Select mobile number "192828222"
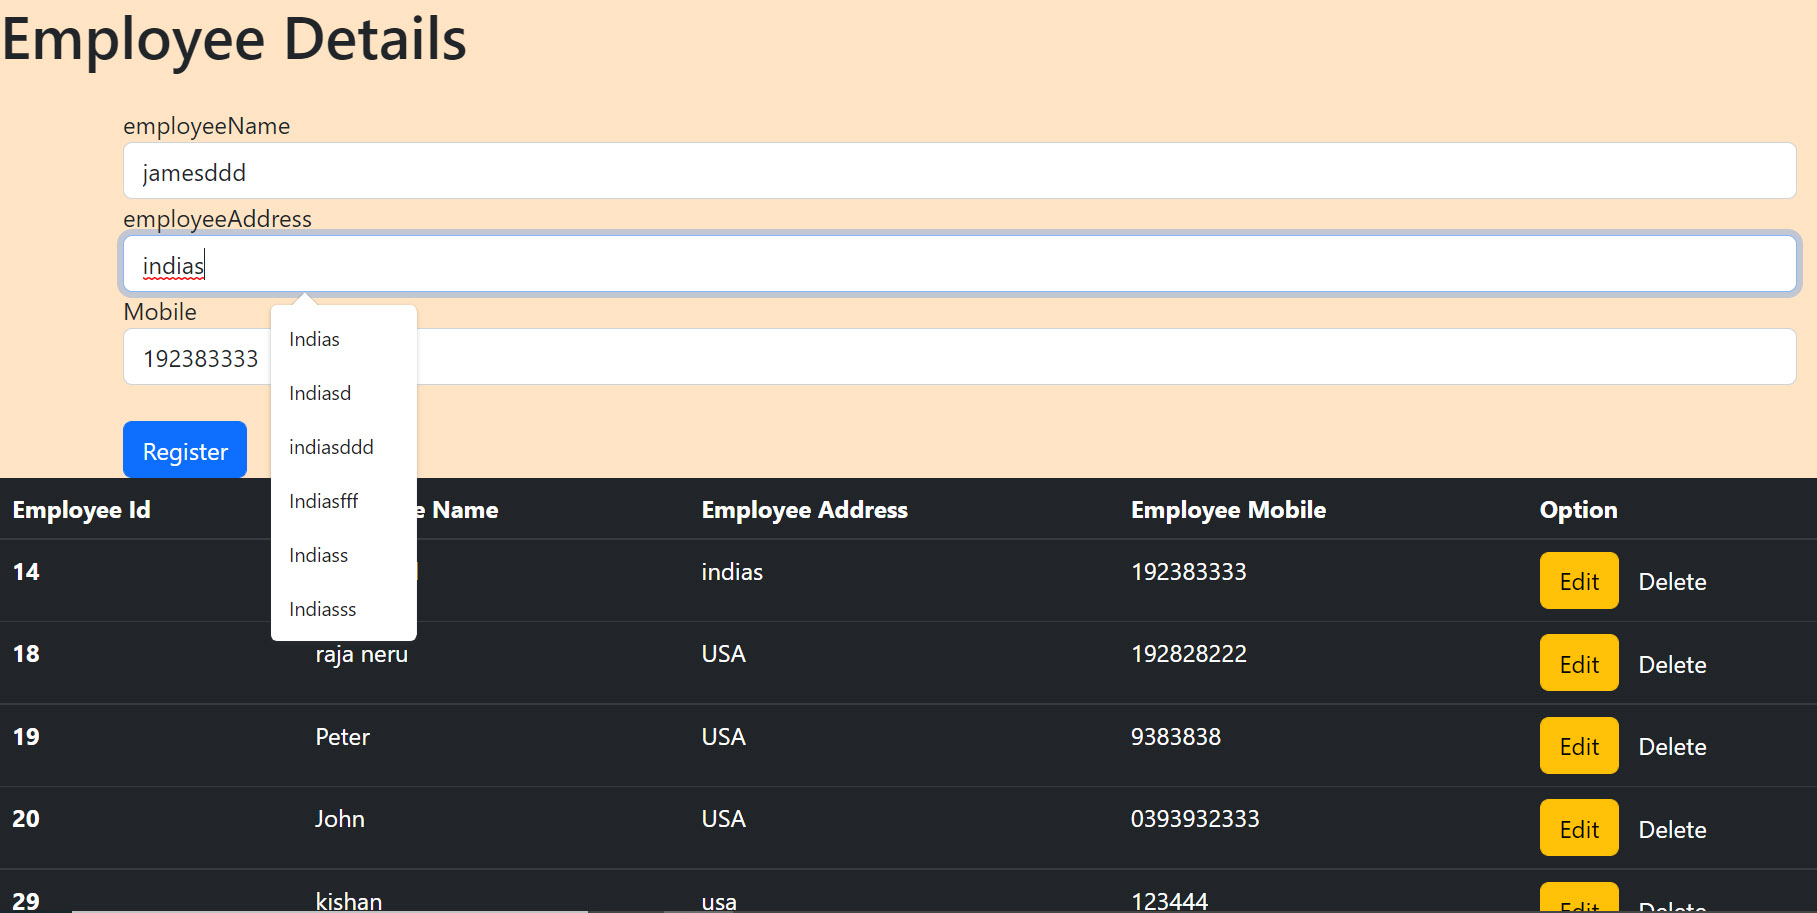Image resolution: width=1817 pixels, height=913 pixels. click(x=1188, y=654)
